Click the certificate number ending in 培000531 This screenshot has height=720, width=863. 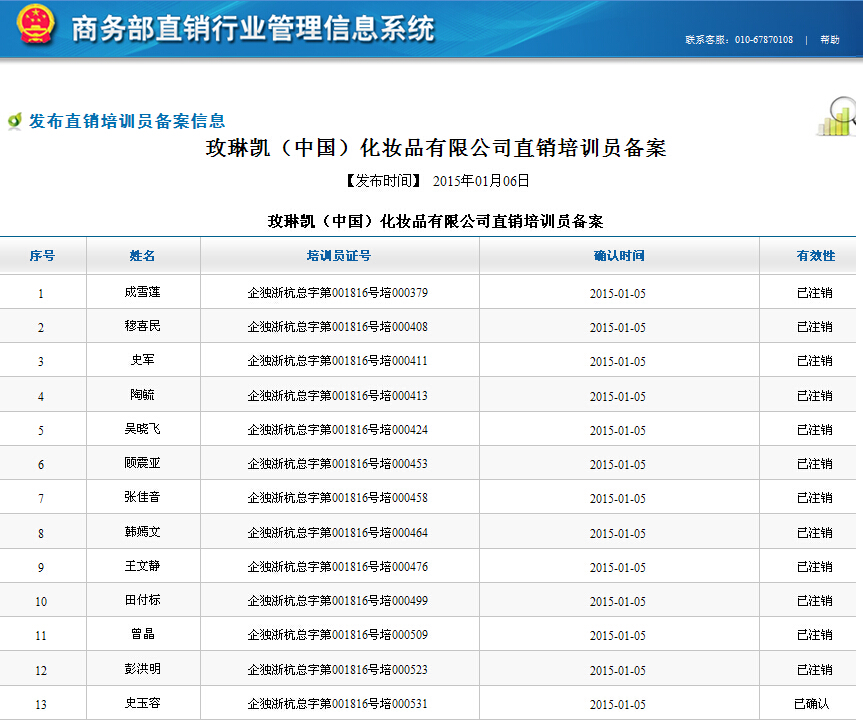(x=337, y=704)
